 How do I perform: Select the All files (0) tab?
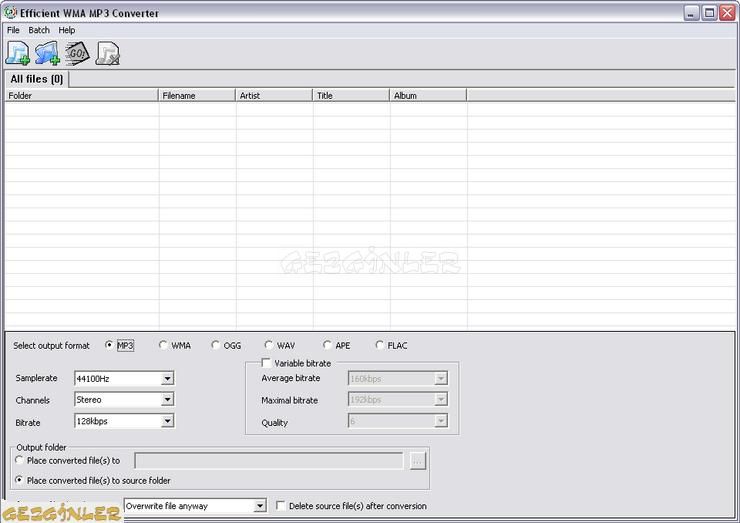point(37,79)
